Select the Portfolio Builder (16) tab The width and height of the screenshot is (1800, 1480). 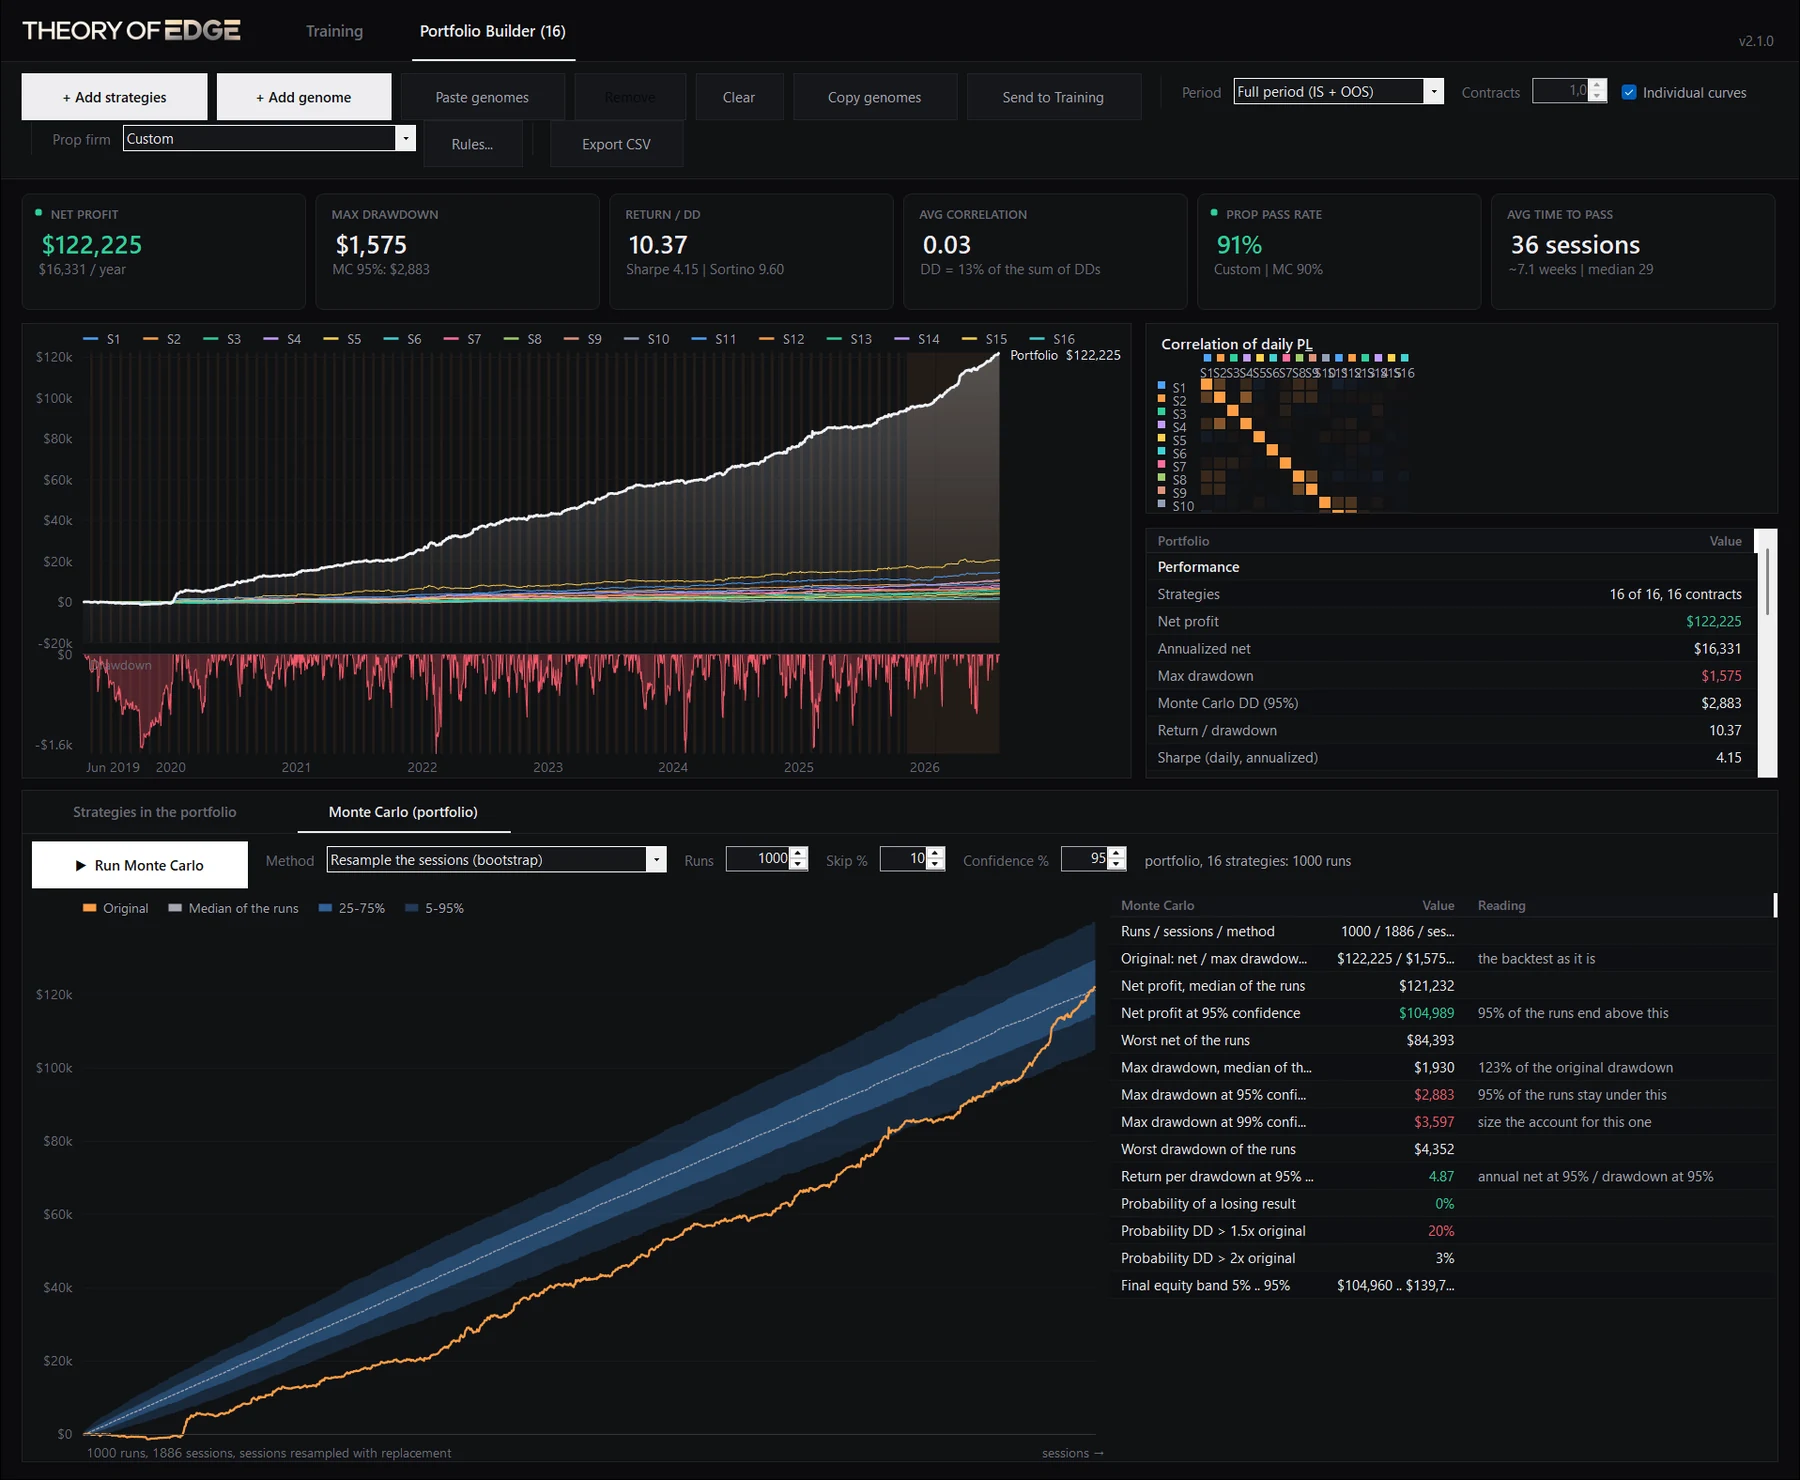[x=493, y=31]
